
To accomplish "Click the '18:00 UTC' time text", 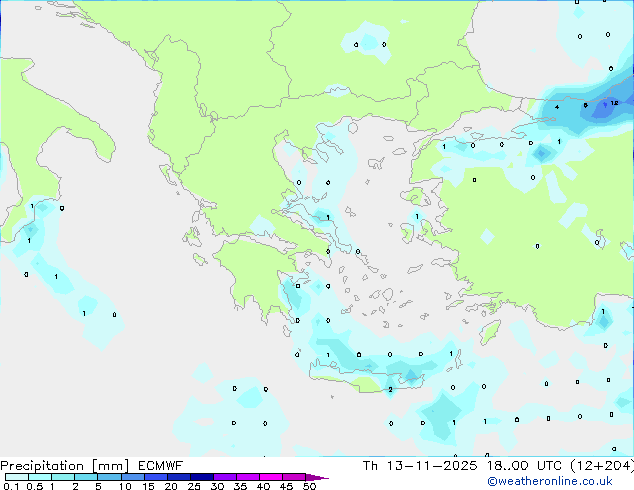I will coord(524,466).
